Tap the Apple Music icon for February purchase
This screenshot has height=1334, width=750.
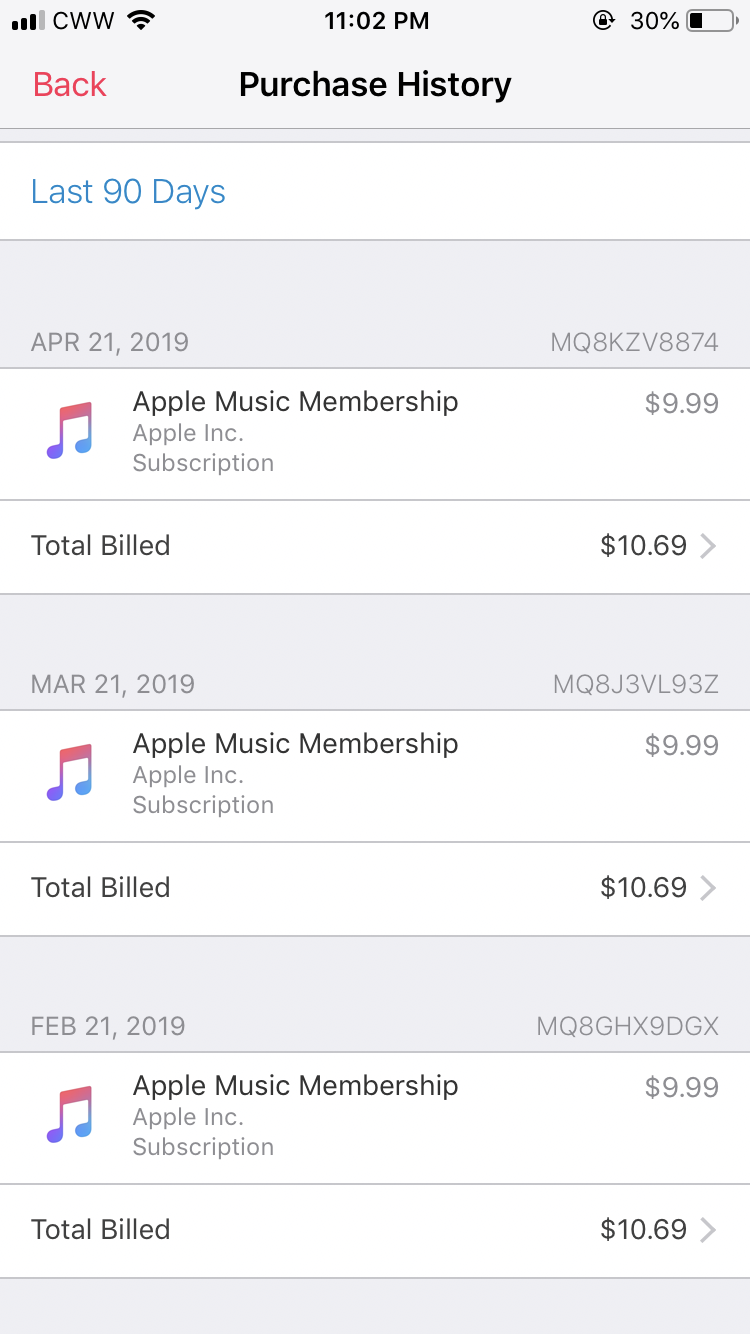coord(70,1115)
